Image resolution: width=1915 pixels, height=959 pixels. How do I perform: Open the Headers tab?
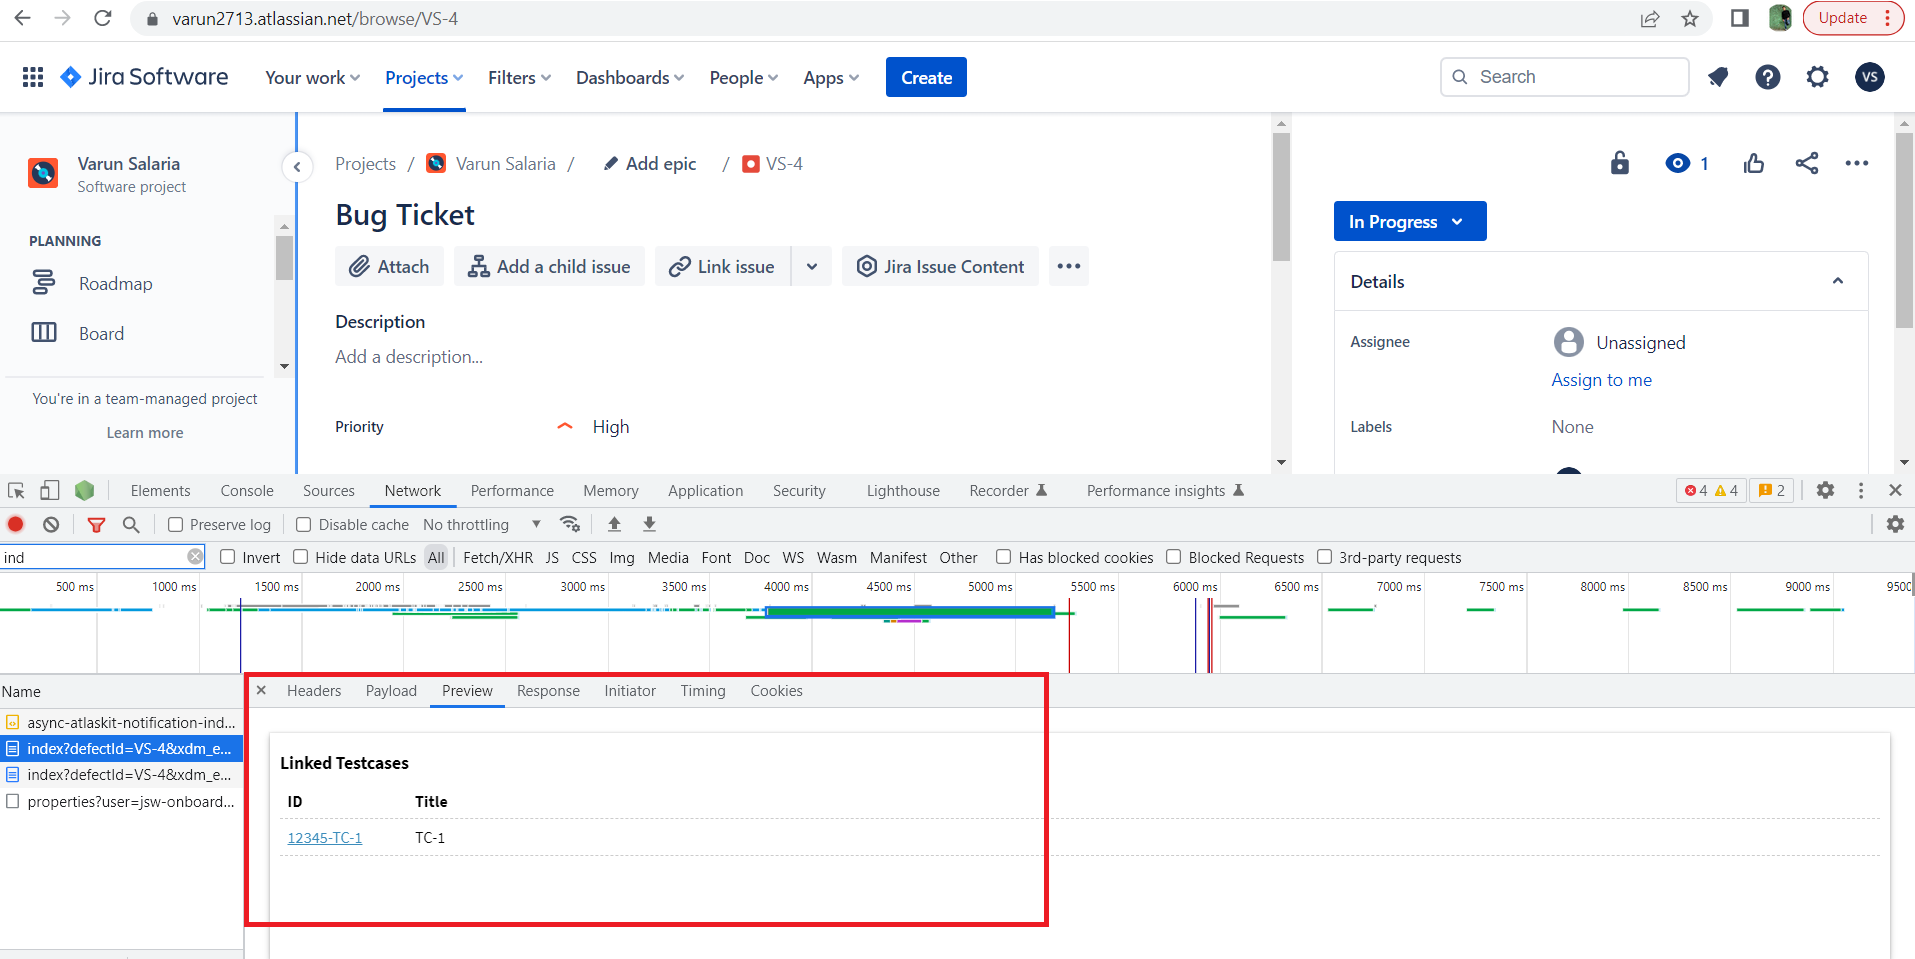314,691
